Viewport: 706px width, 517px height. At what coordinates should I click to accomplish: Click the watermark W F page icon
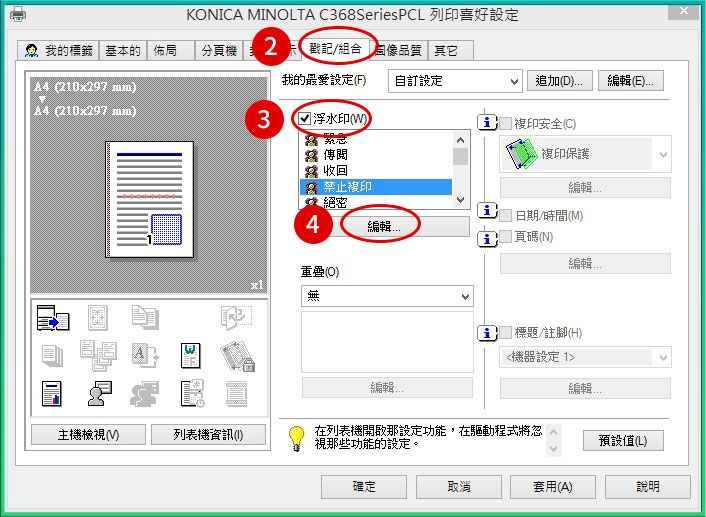(190, 355)
